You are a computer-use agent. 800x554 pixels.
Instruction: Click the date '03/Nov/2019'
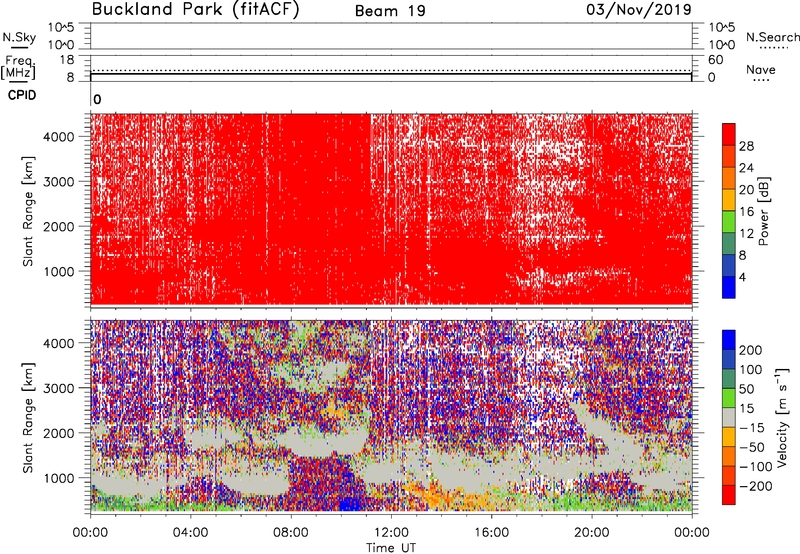click(x=639, y=9)
